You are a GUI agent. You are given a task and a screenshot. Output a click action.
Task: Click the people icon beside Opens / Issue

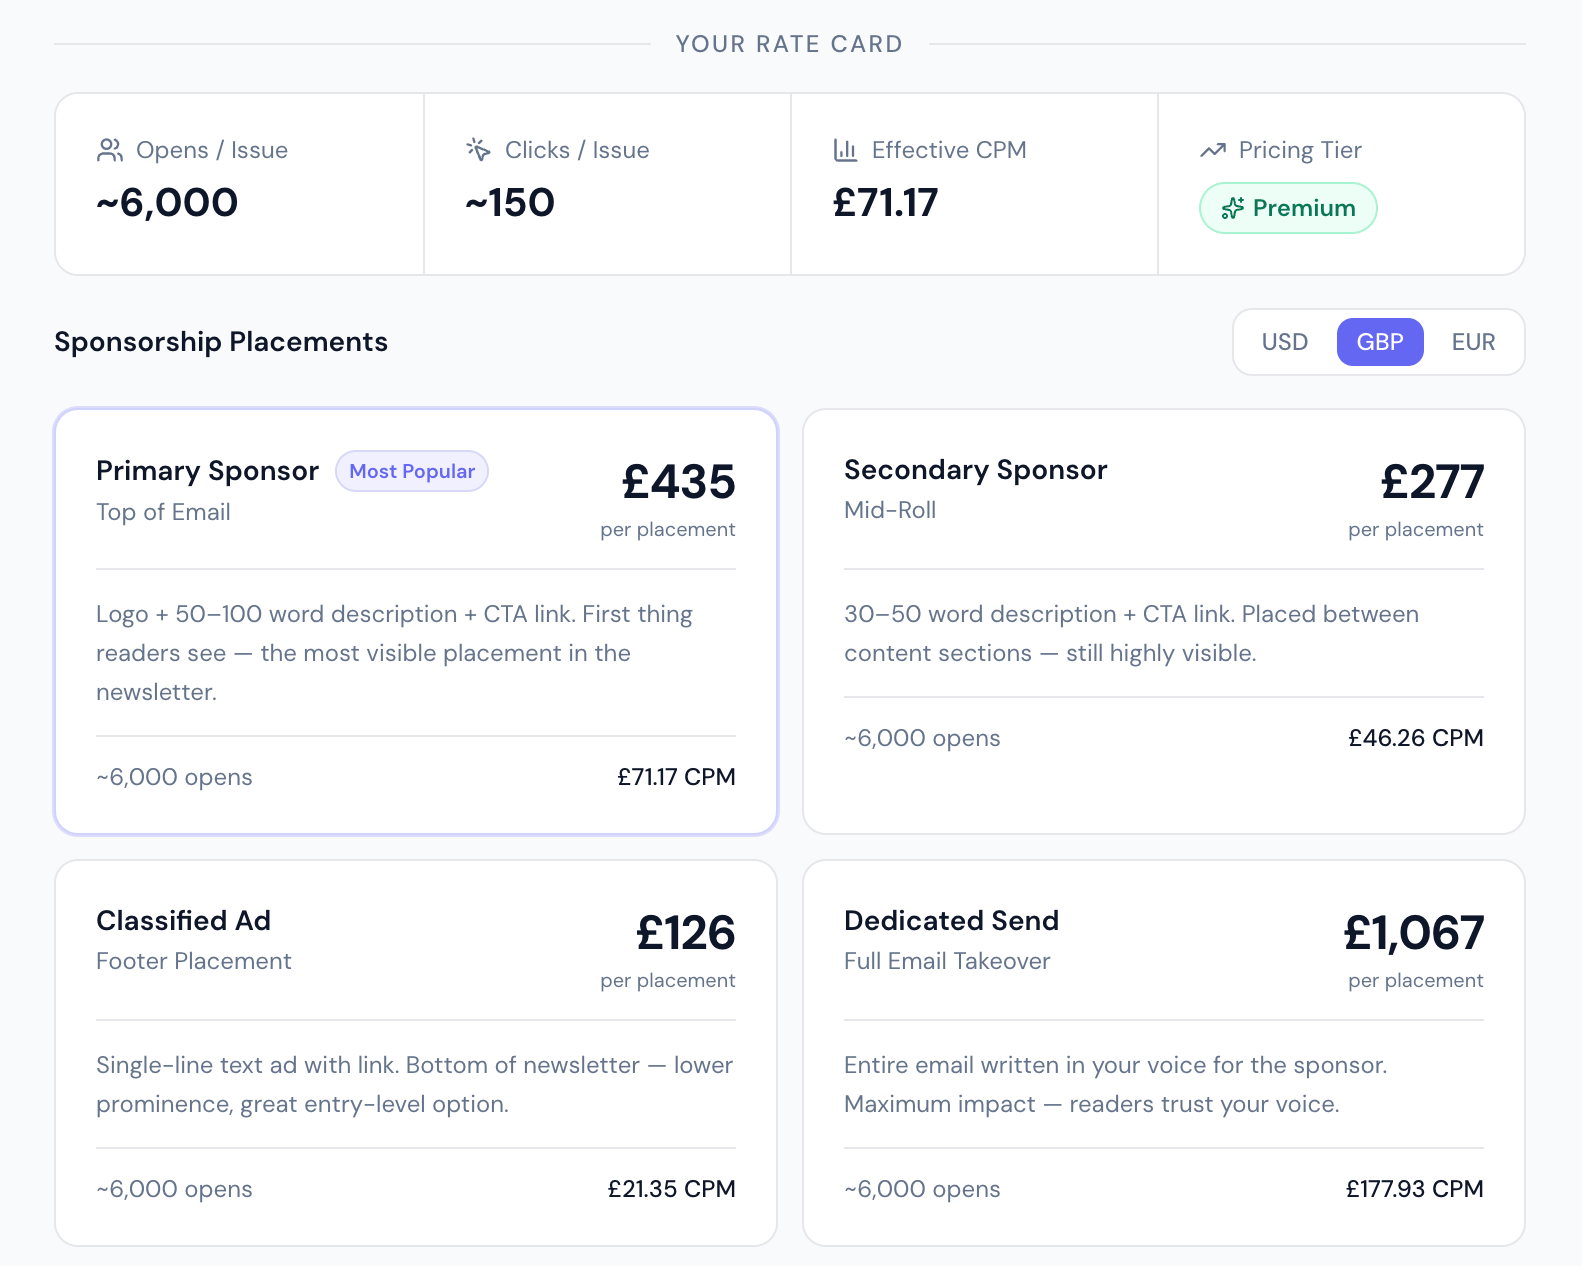pyautogui.click(x=110, y=150)
